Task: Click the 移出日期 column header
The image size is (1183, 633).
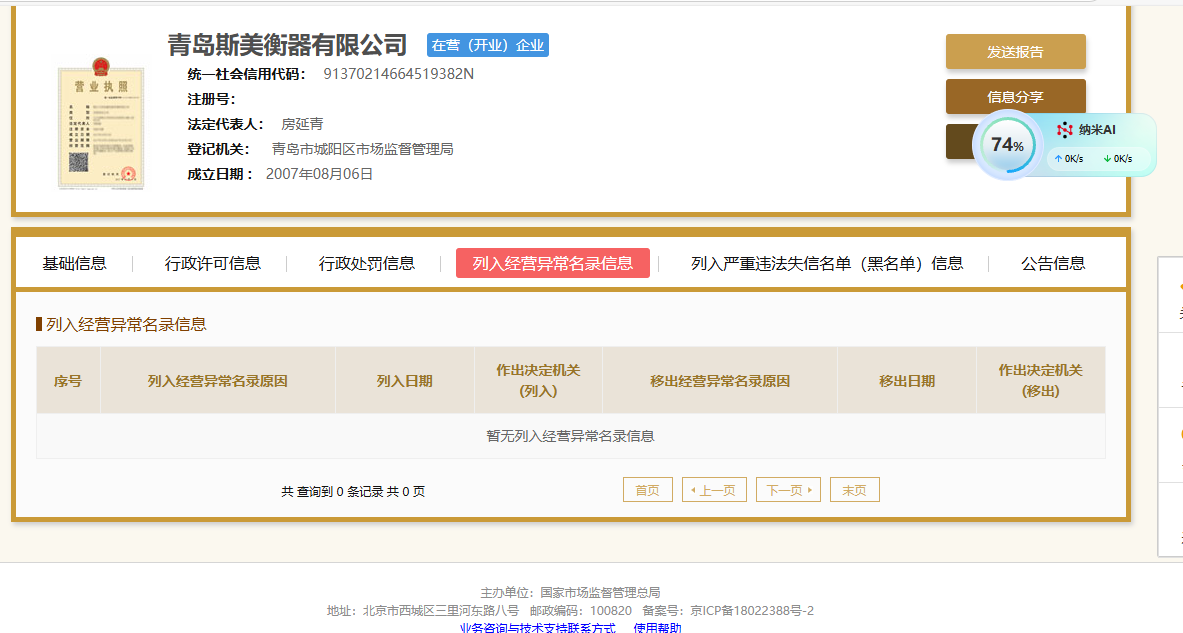Action: point(907,381)
